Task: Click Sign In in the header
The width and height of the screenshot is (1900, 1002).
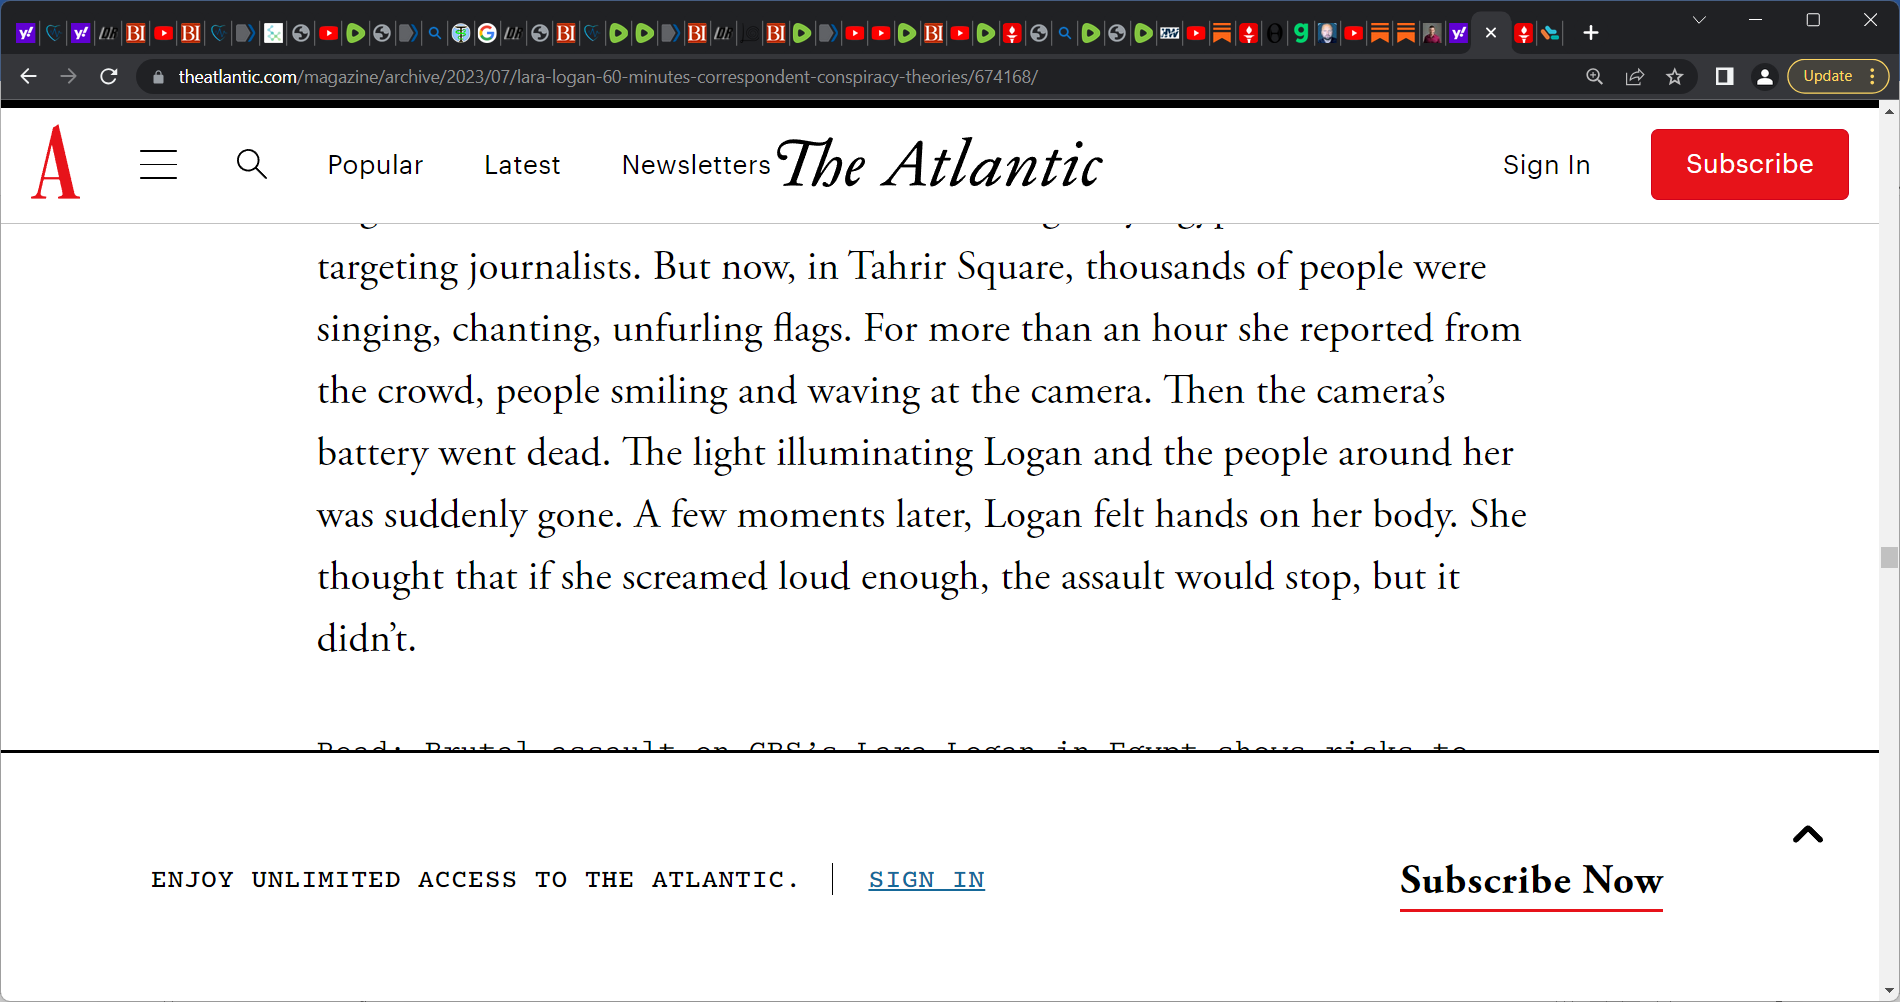Action: 1546,165
